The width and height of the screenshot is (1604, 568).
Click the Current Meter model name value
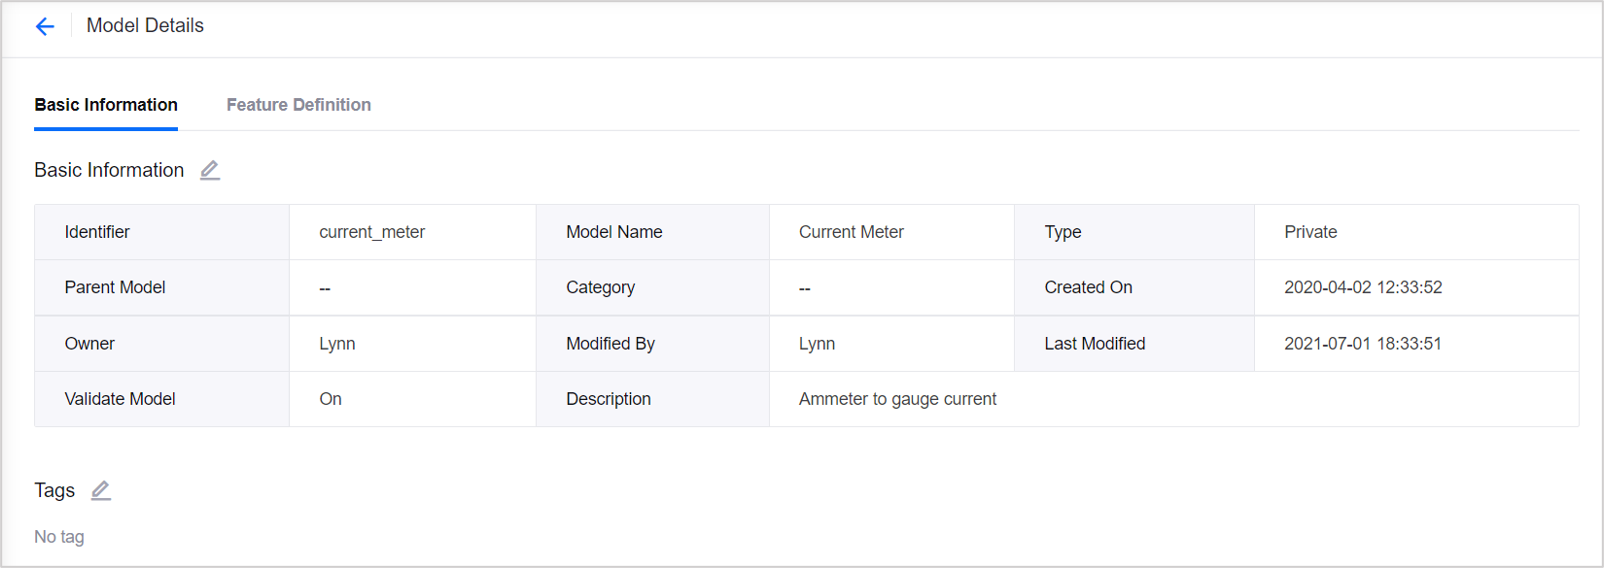click(x=851, y=232)
